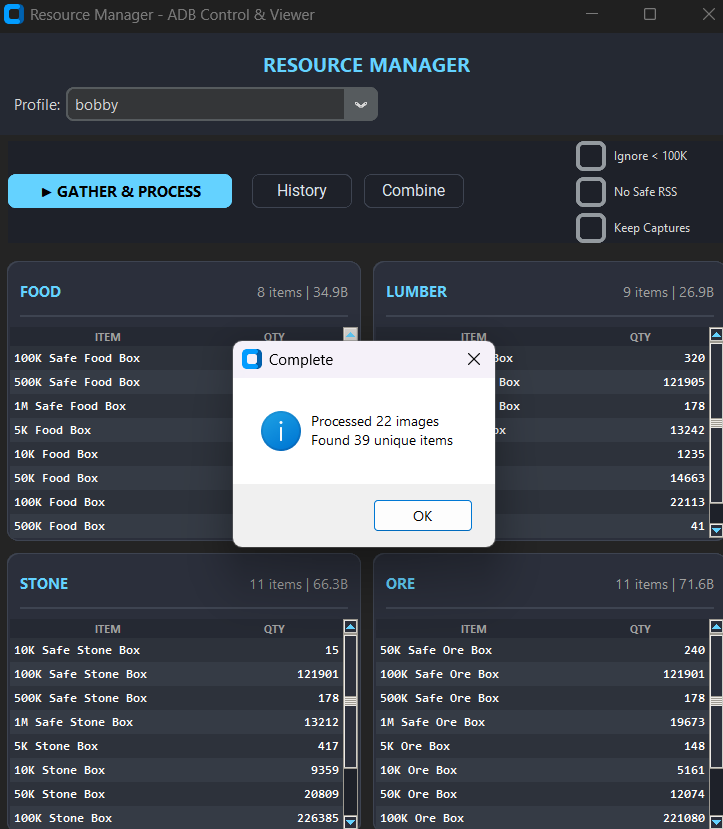
Task: Click the LUMBER list scroll-down arrow
Action: (x=715, y=529)
